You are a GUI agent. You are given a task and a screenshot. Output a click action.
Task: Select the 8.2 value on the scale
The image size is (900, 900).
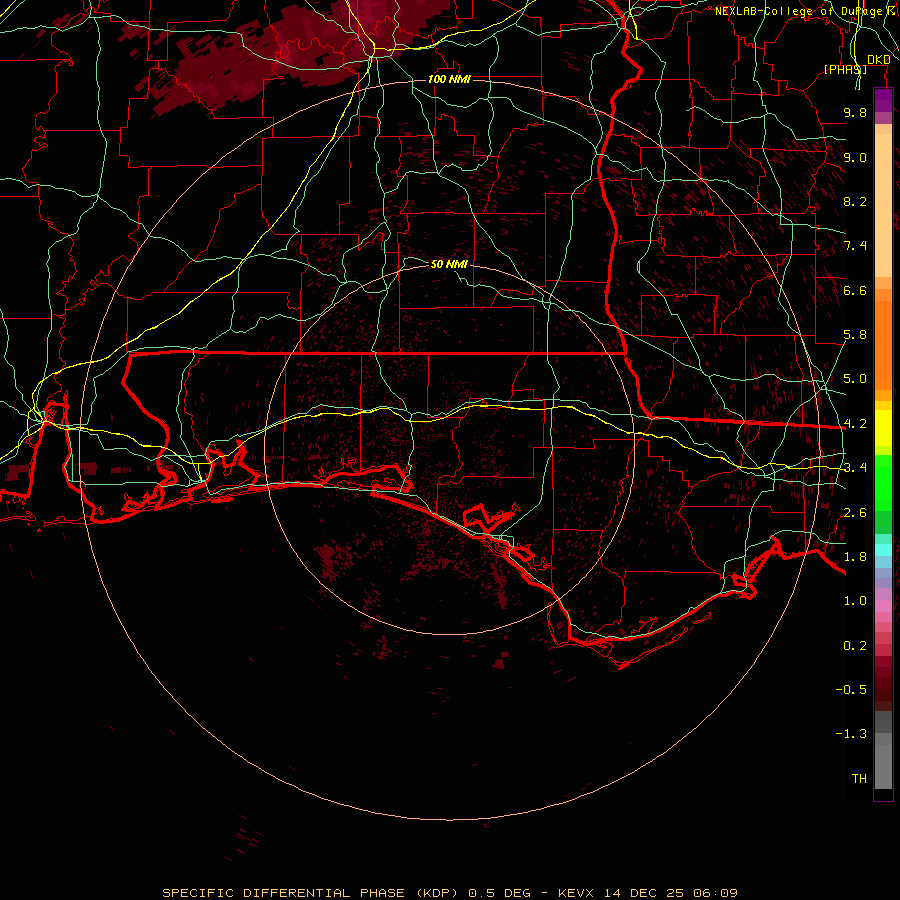(855, 201)
